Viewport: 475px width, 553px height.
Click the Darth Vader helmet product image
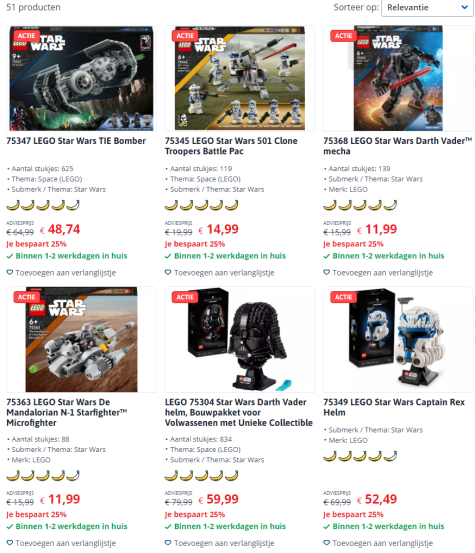click(x=240, y=339)
